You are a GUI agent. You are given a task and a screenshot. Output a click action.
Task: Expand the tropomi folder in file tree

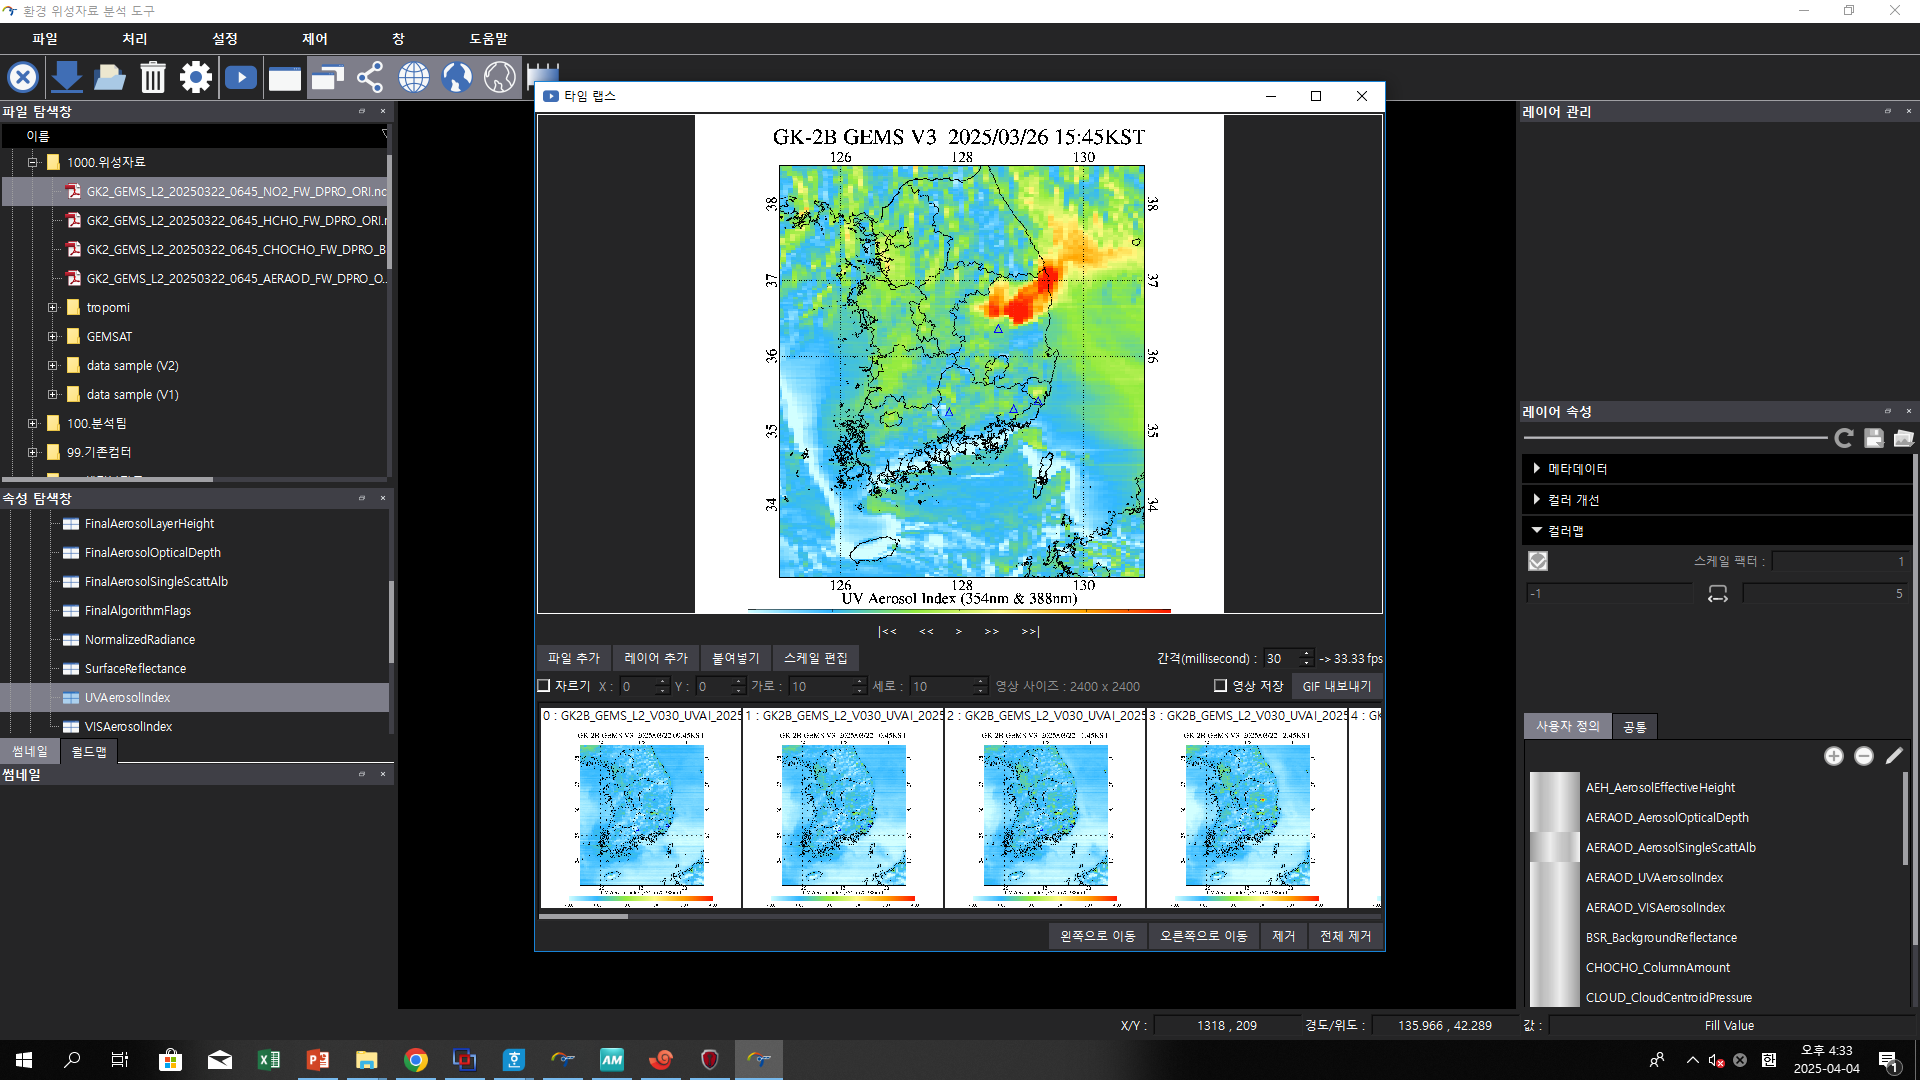click(53, 308)
